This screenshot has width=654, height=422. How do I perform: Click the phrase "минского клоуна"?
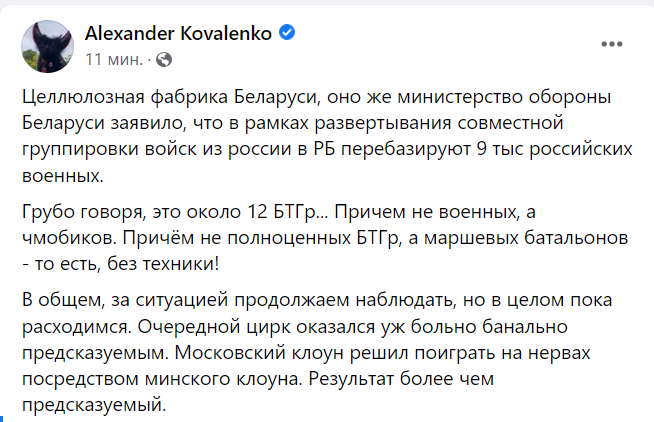coord(223,379)
